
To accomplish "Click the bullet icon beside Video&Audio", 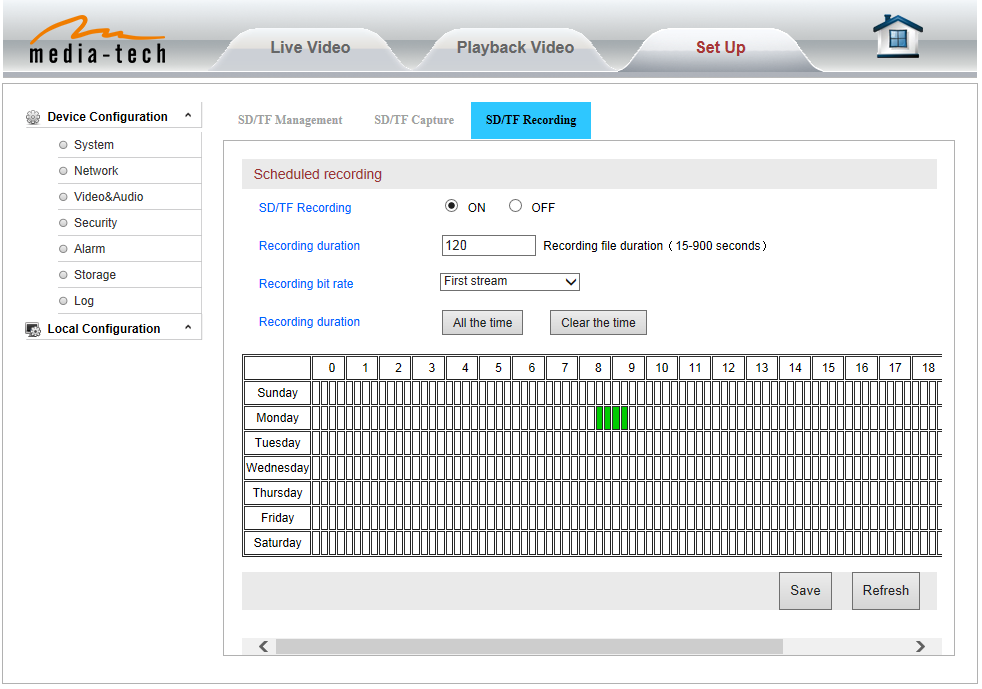I will (x=63, y=197).
